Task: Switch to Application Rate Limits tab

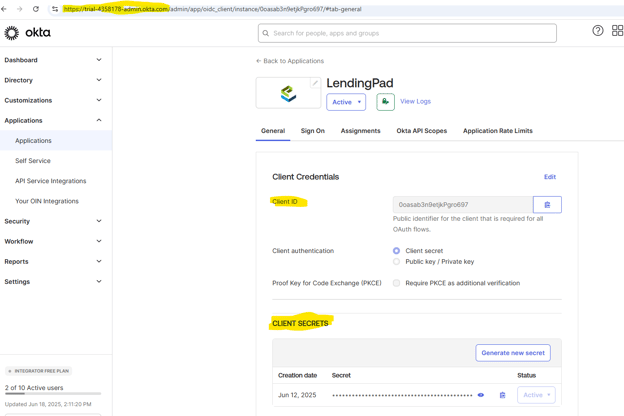Action: (497, 131)
